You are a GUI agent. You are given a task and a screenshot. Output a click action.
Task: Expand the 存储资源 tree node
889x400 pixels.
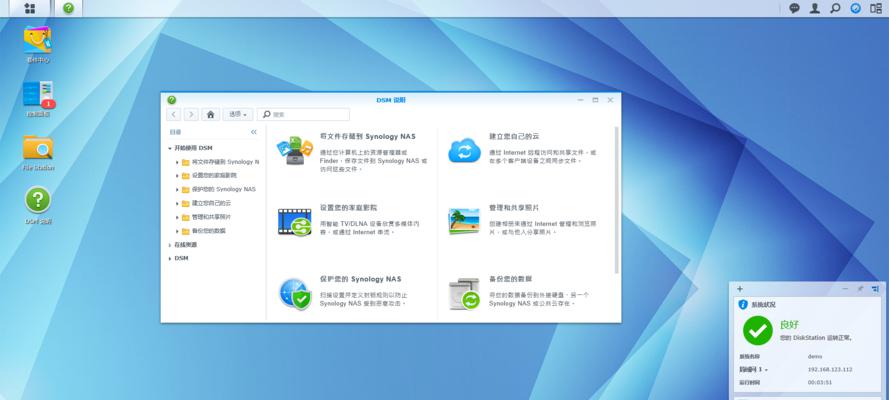170,245
